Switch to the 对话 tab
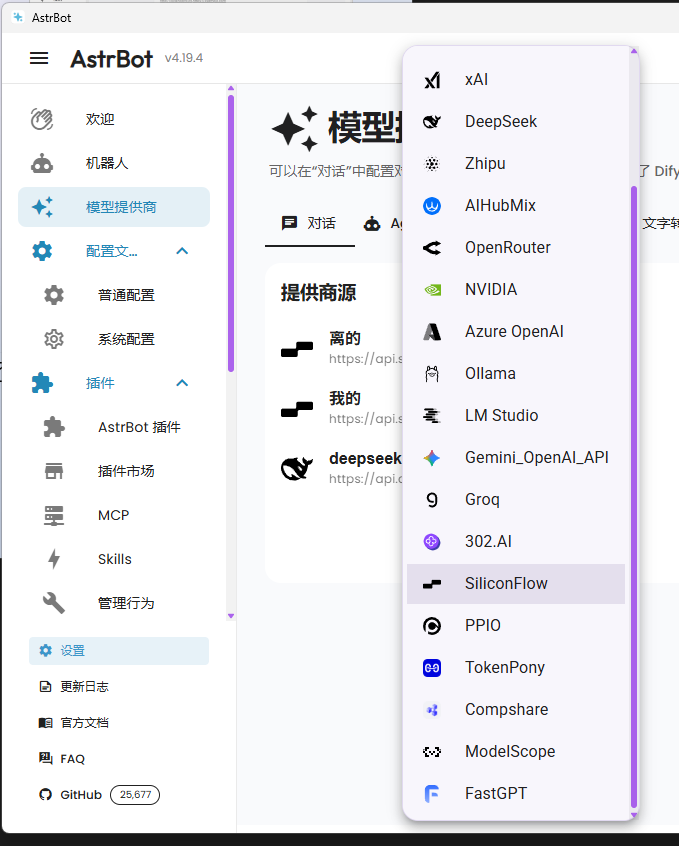679x846 pixels. [309, 223]
